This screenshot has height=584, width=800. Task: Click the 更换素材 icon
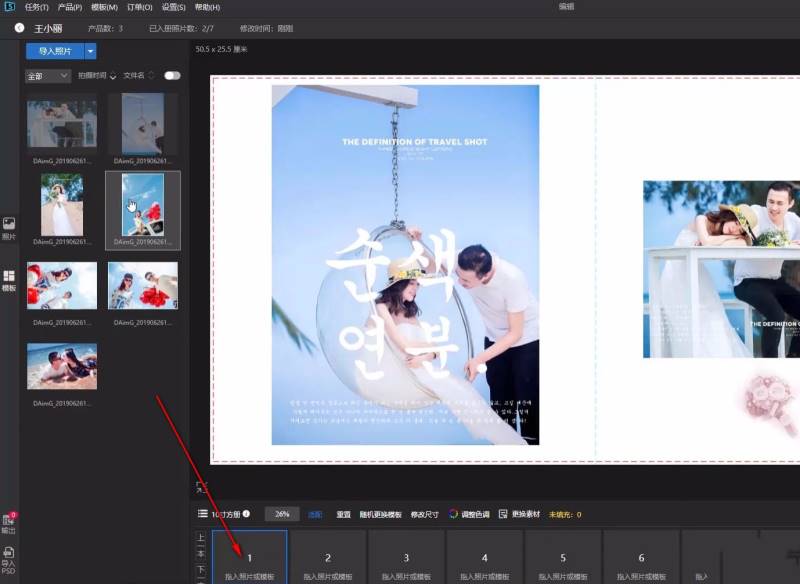tap(503, 514)
